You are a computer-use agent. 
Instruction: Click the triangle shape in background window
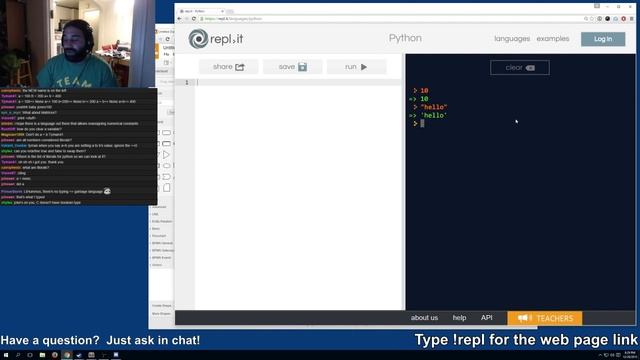click(166, 155)
